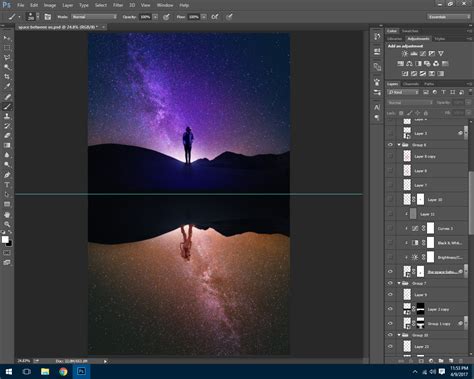The width and height of the screenshot is (474, 379).
Task: Select the Rectangular Marquee tool
Action: click(x=7, y=48)
